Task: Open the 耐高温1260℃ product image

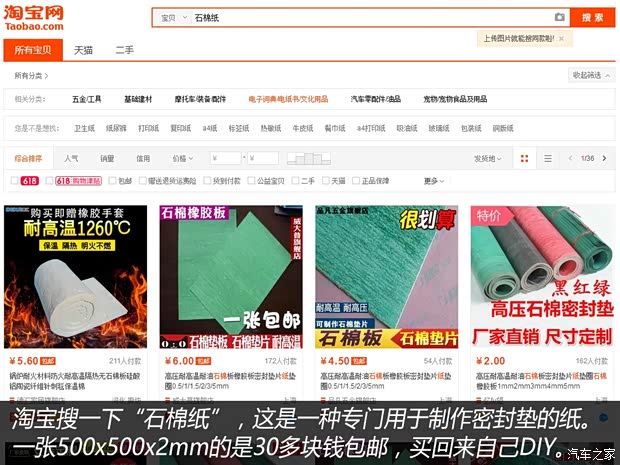Action: 76,277
